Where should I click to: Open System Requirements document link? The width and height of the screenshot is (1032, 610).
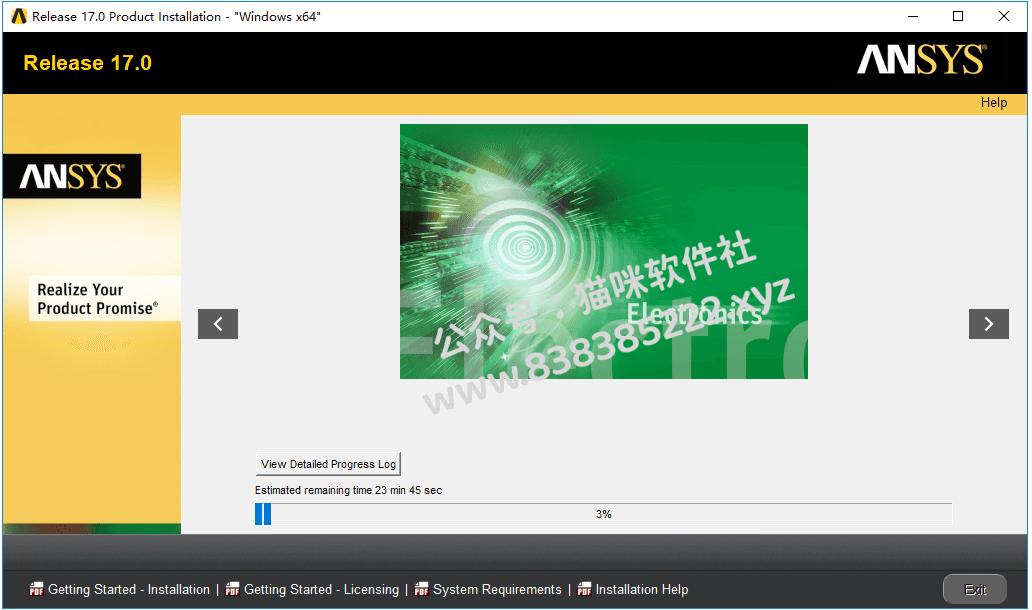pyautogui.click(x=497, y=590)
